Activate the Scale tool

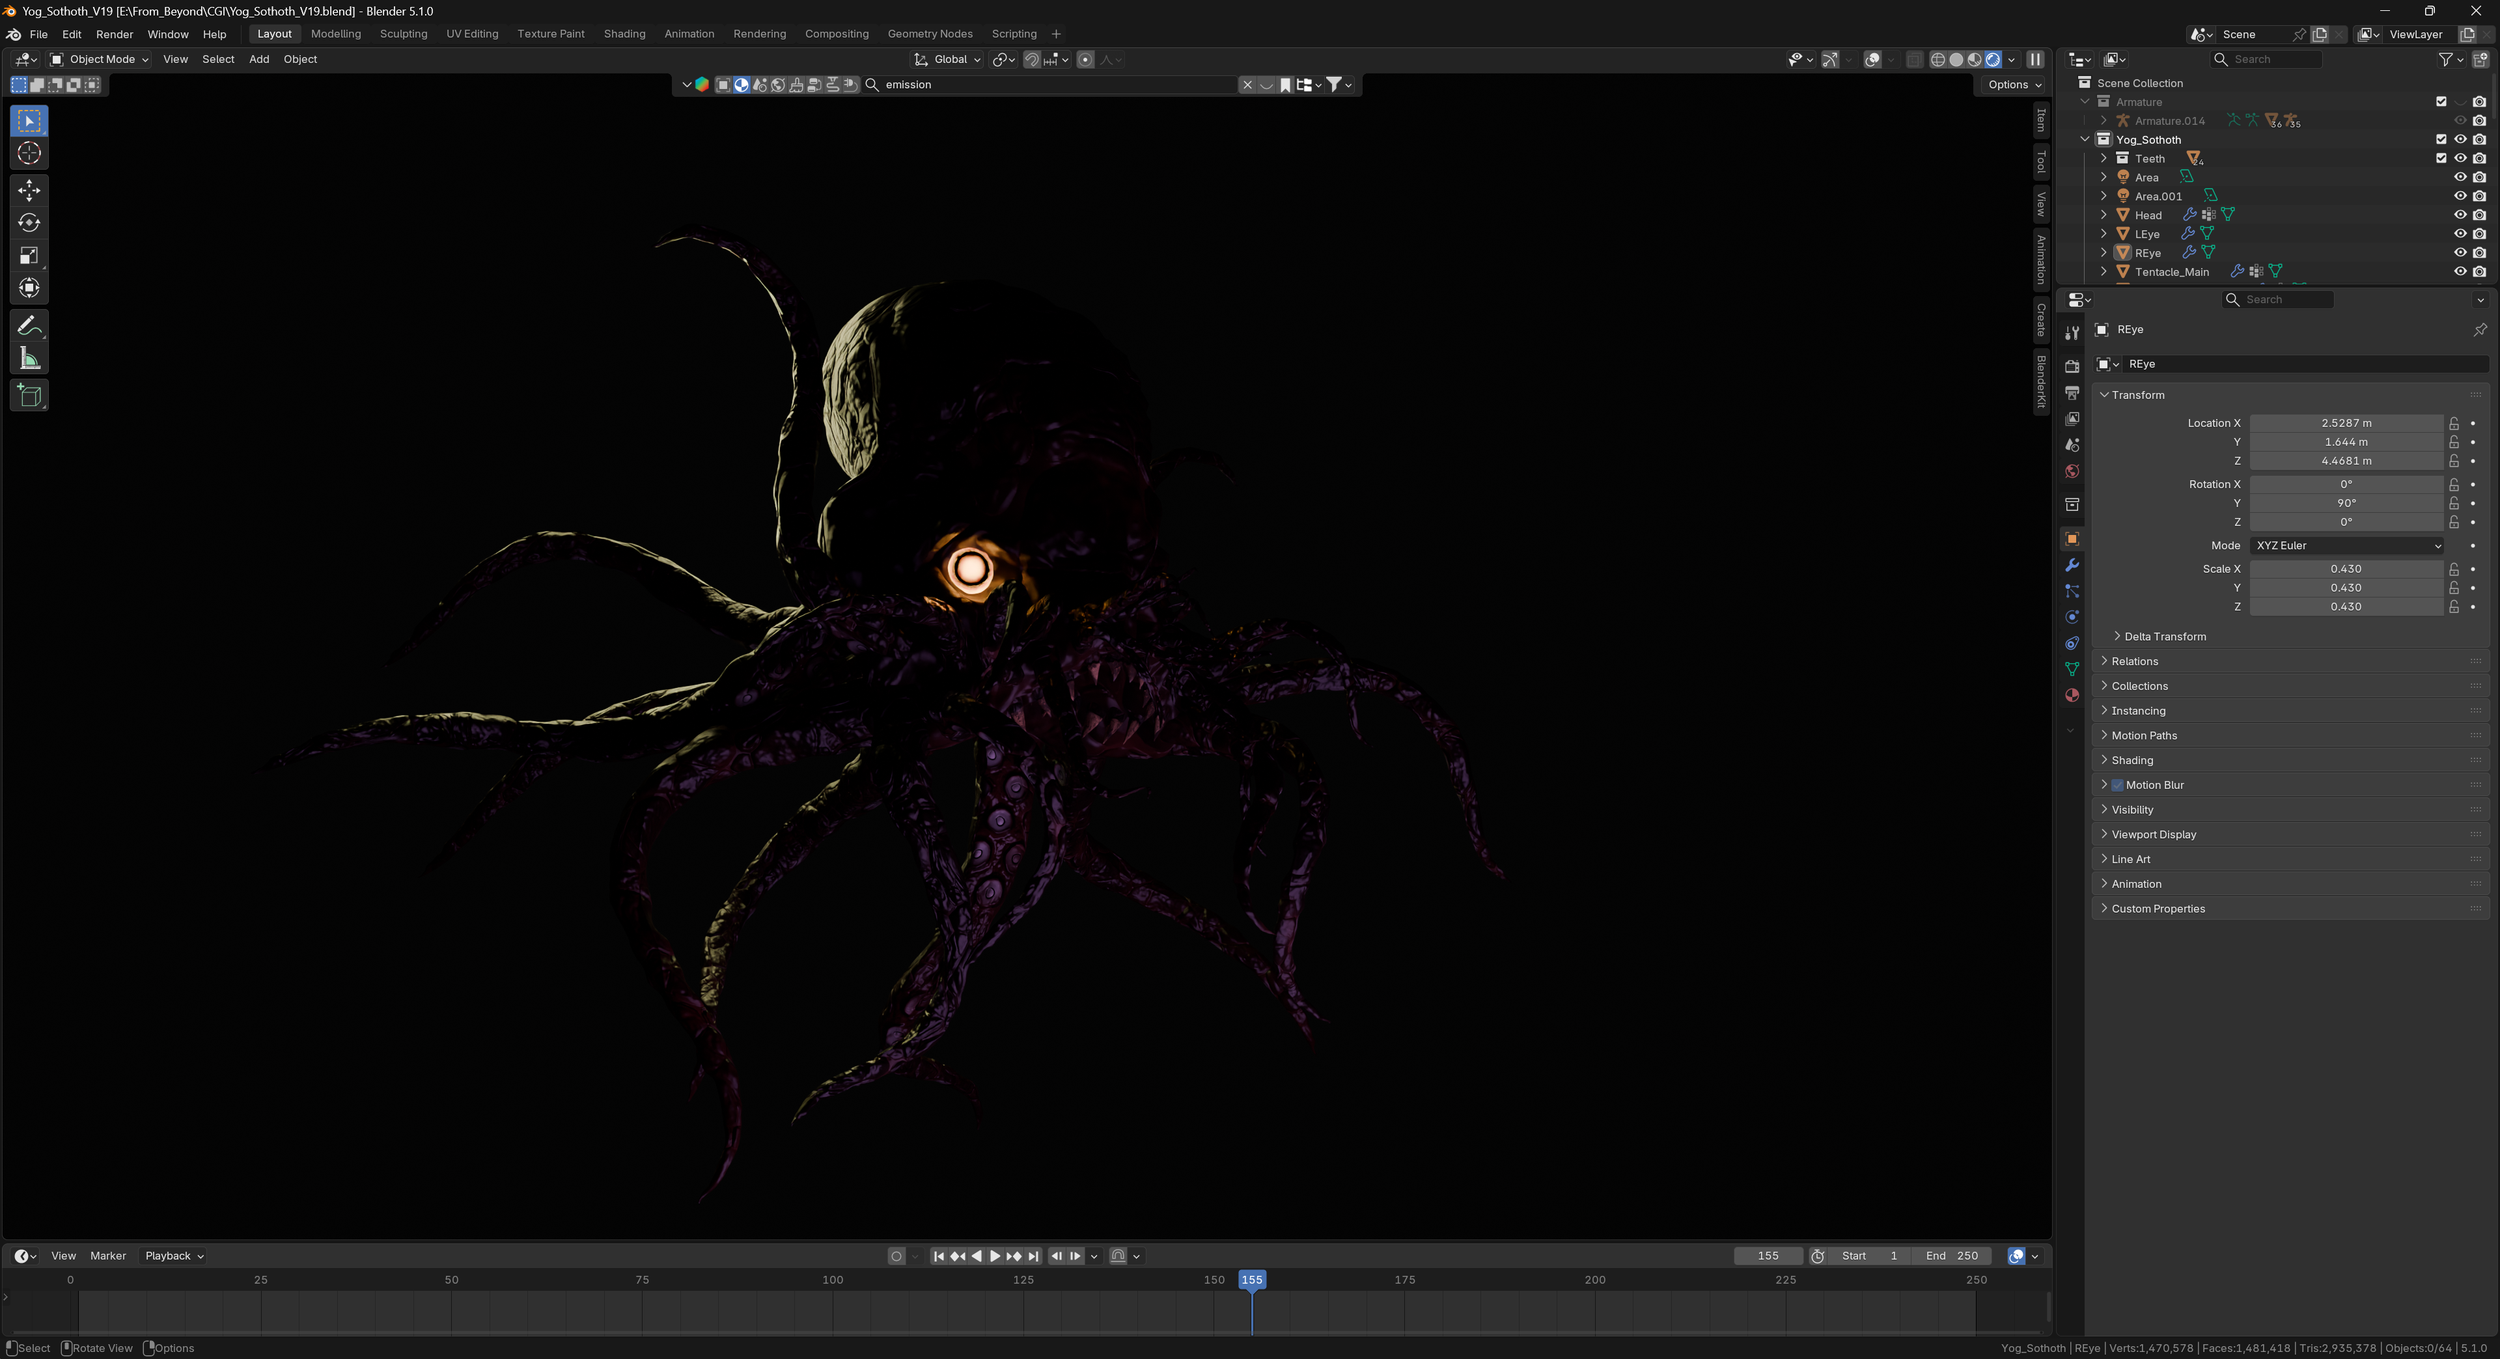tap(29, 256)
